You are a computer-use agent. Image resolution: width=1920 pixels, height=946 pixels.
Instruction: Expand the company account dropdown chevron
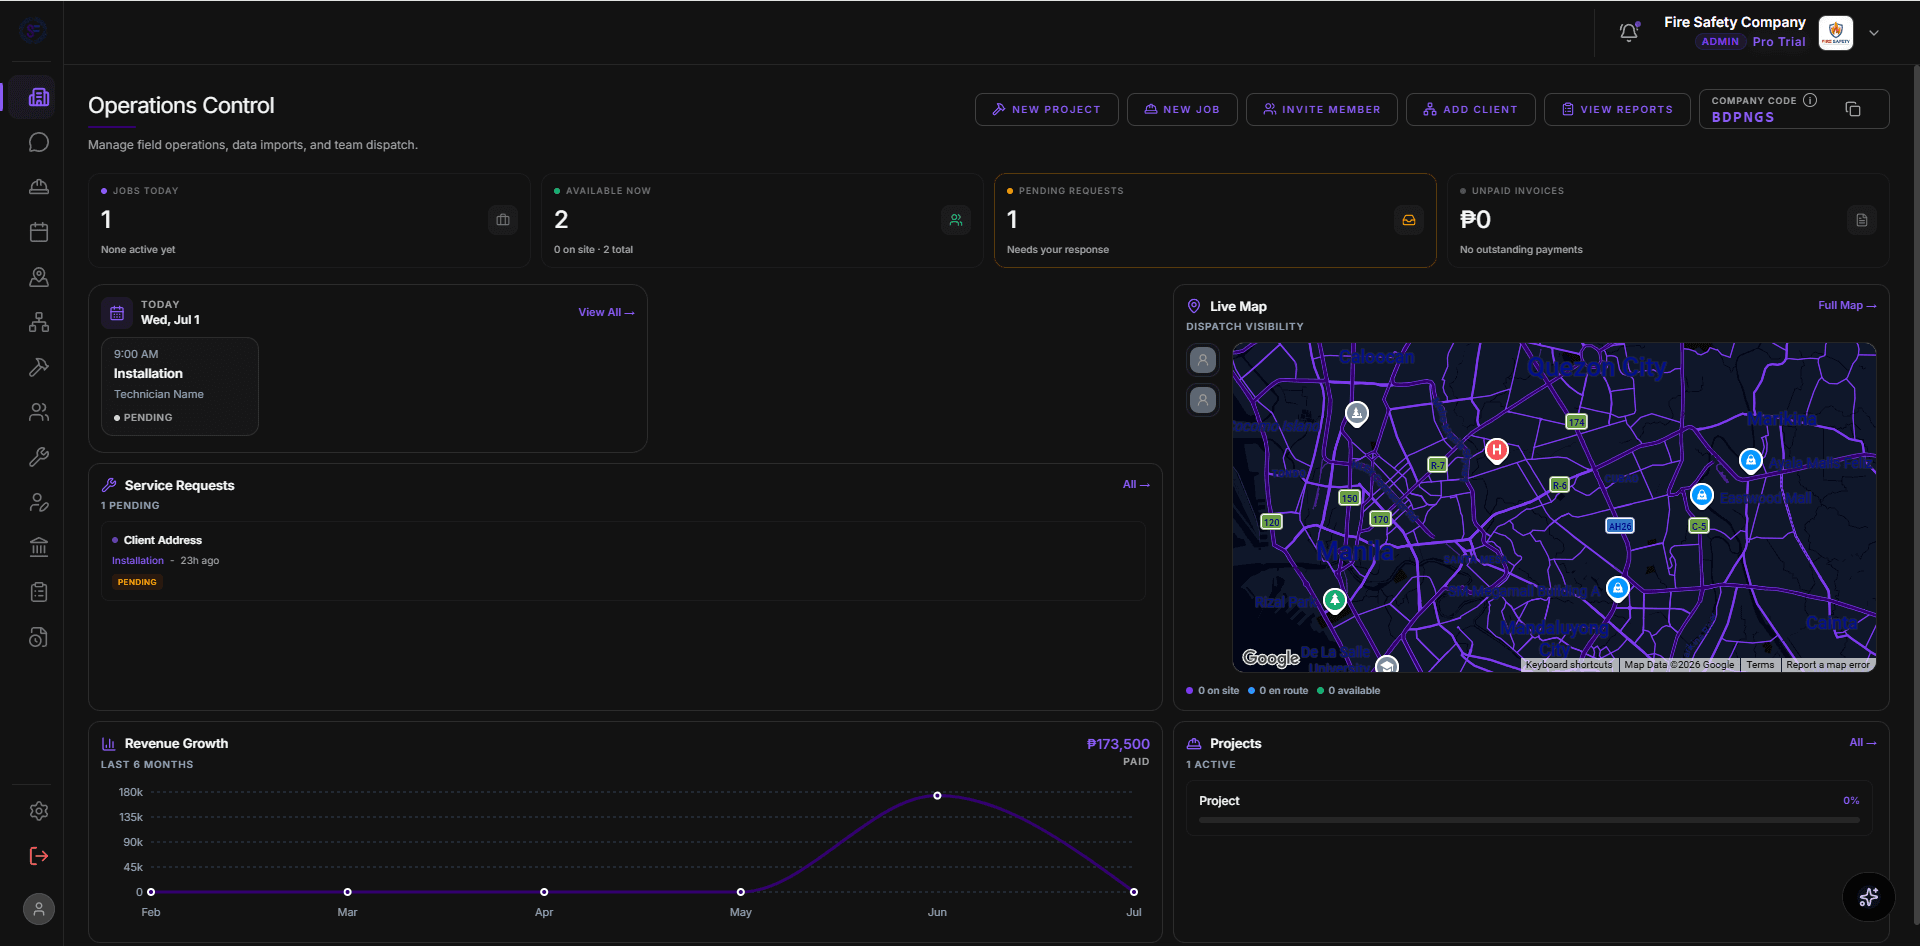click(x=1874, y=33)
